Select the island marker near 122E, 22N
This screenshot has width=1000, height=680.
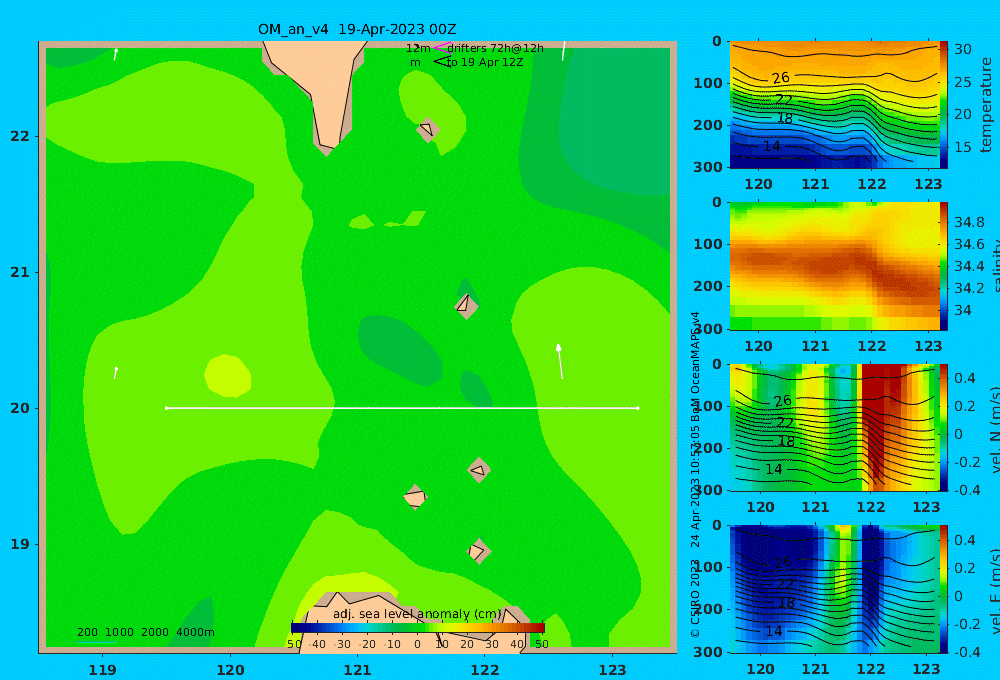pos(427,130)
